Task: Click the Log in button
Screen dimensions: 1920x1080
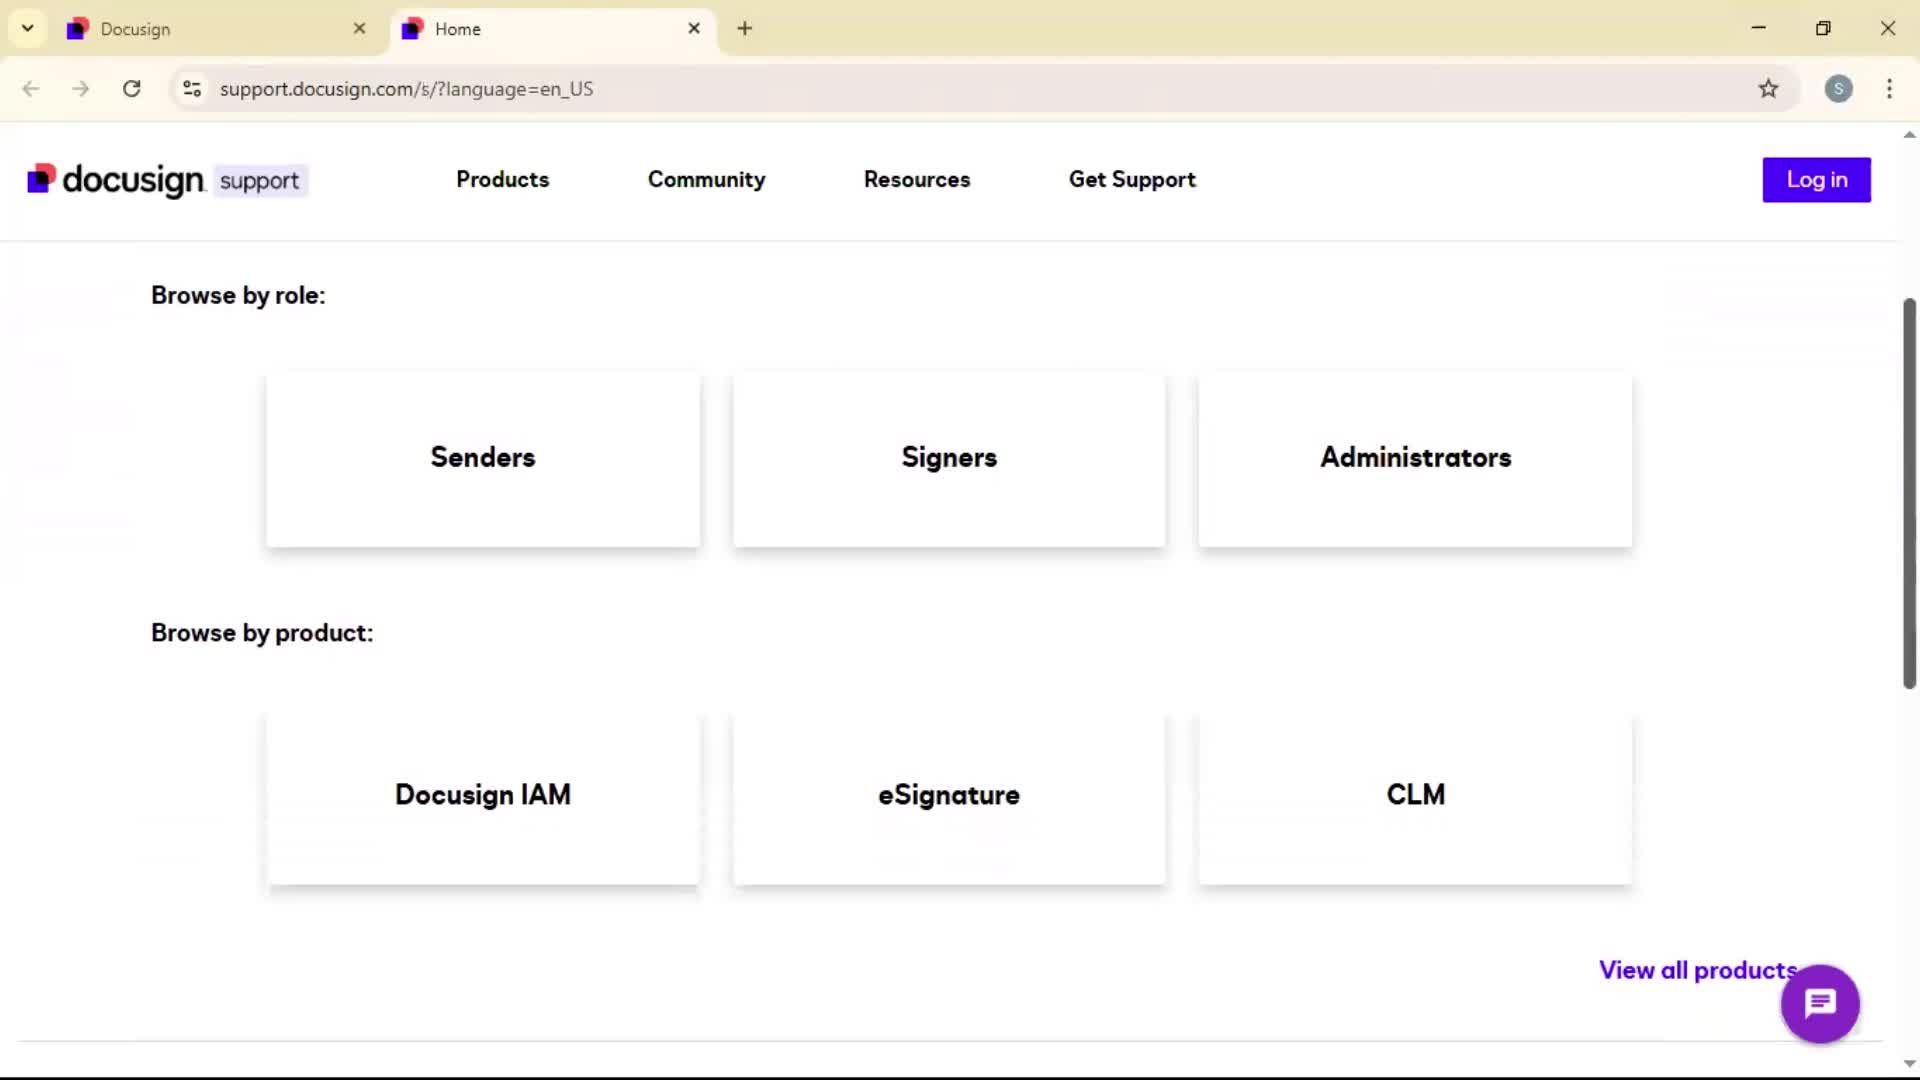Action: pos(1816,180)
